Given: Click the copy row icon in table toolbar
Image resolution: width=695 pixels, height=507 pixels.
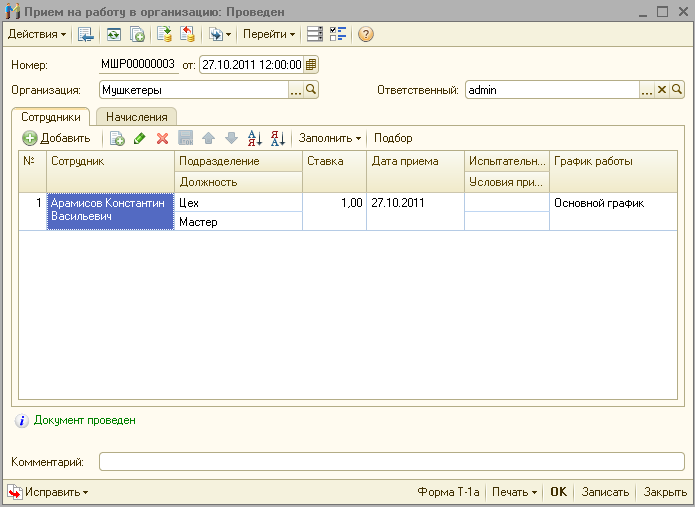Looking at the screenshot, I should [x=117, y=138].
